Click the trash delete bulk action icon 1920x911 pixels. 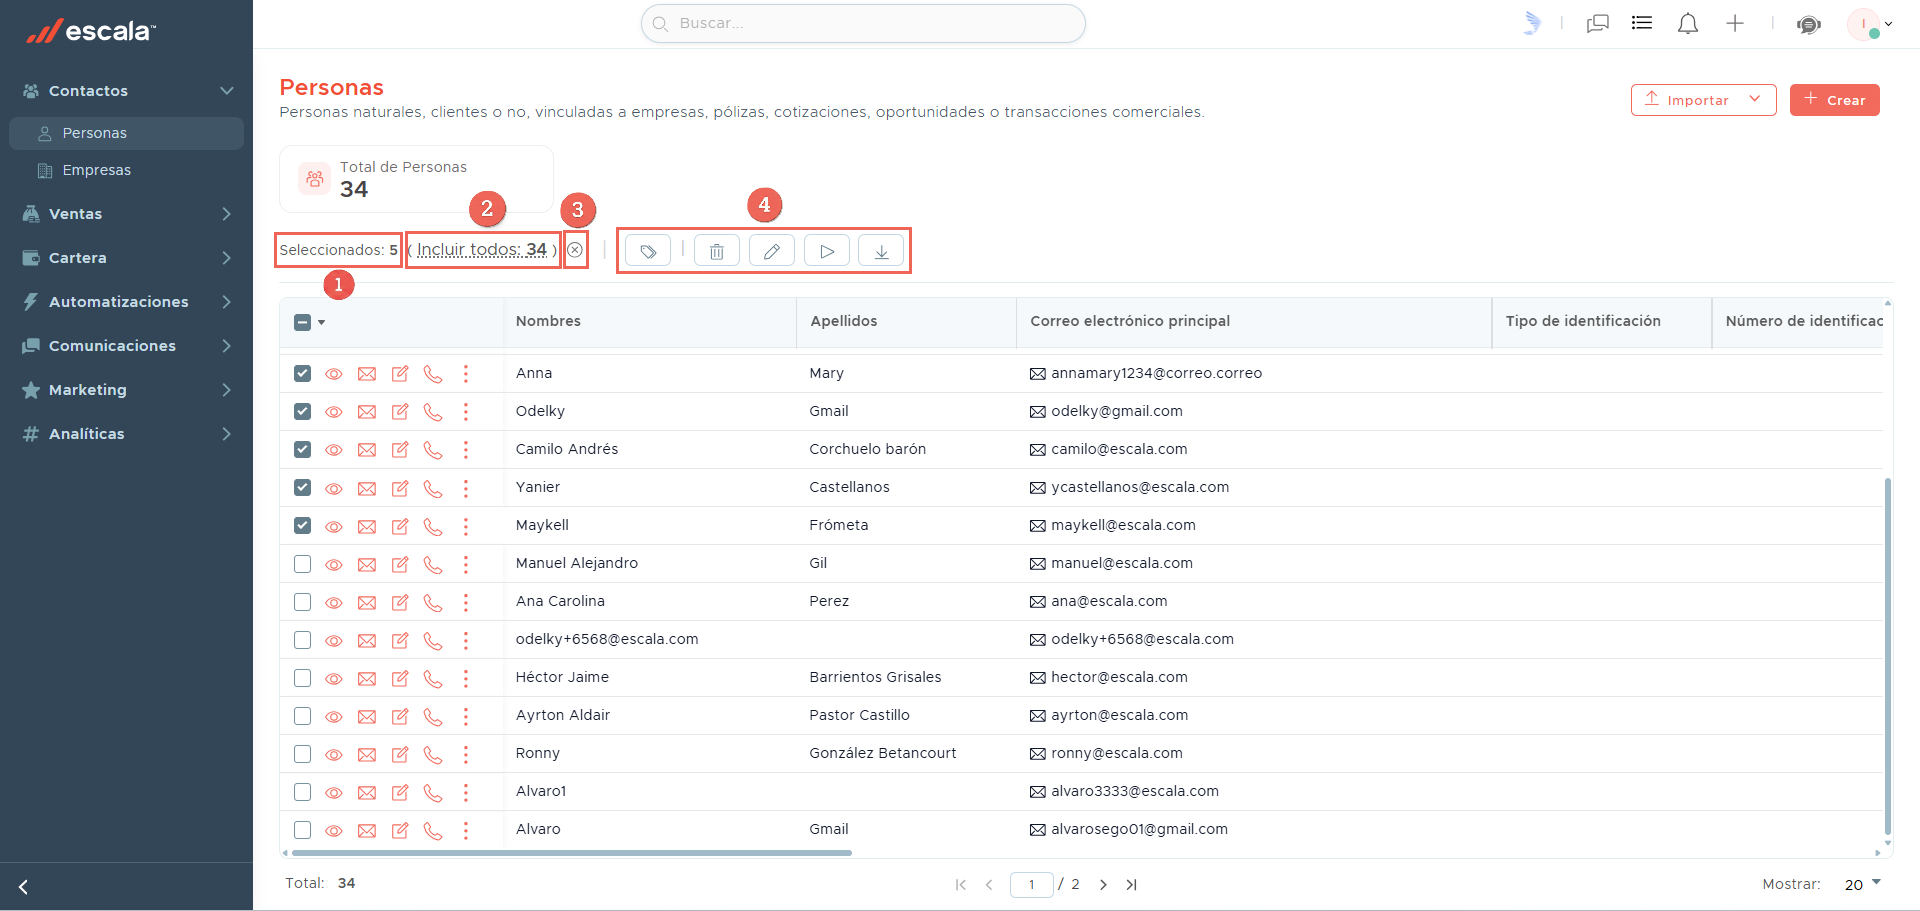tap(717, 251)
